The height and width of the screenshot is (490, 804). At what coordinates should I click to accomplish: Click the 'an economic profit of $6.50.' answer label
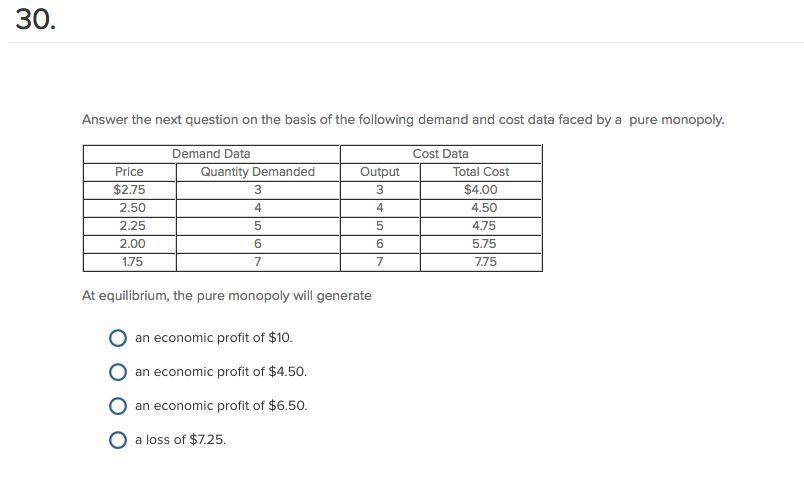[220, 406]
